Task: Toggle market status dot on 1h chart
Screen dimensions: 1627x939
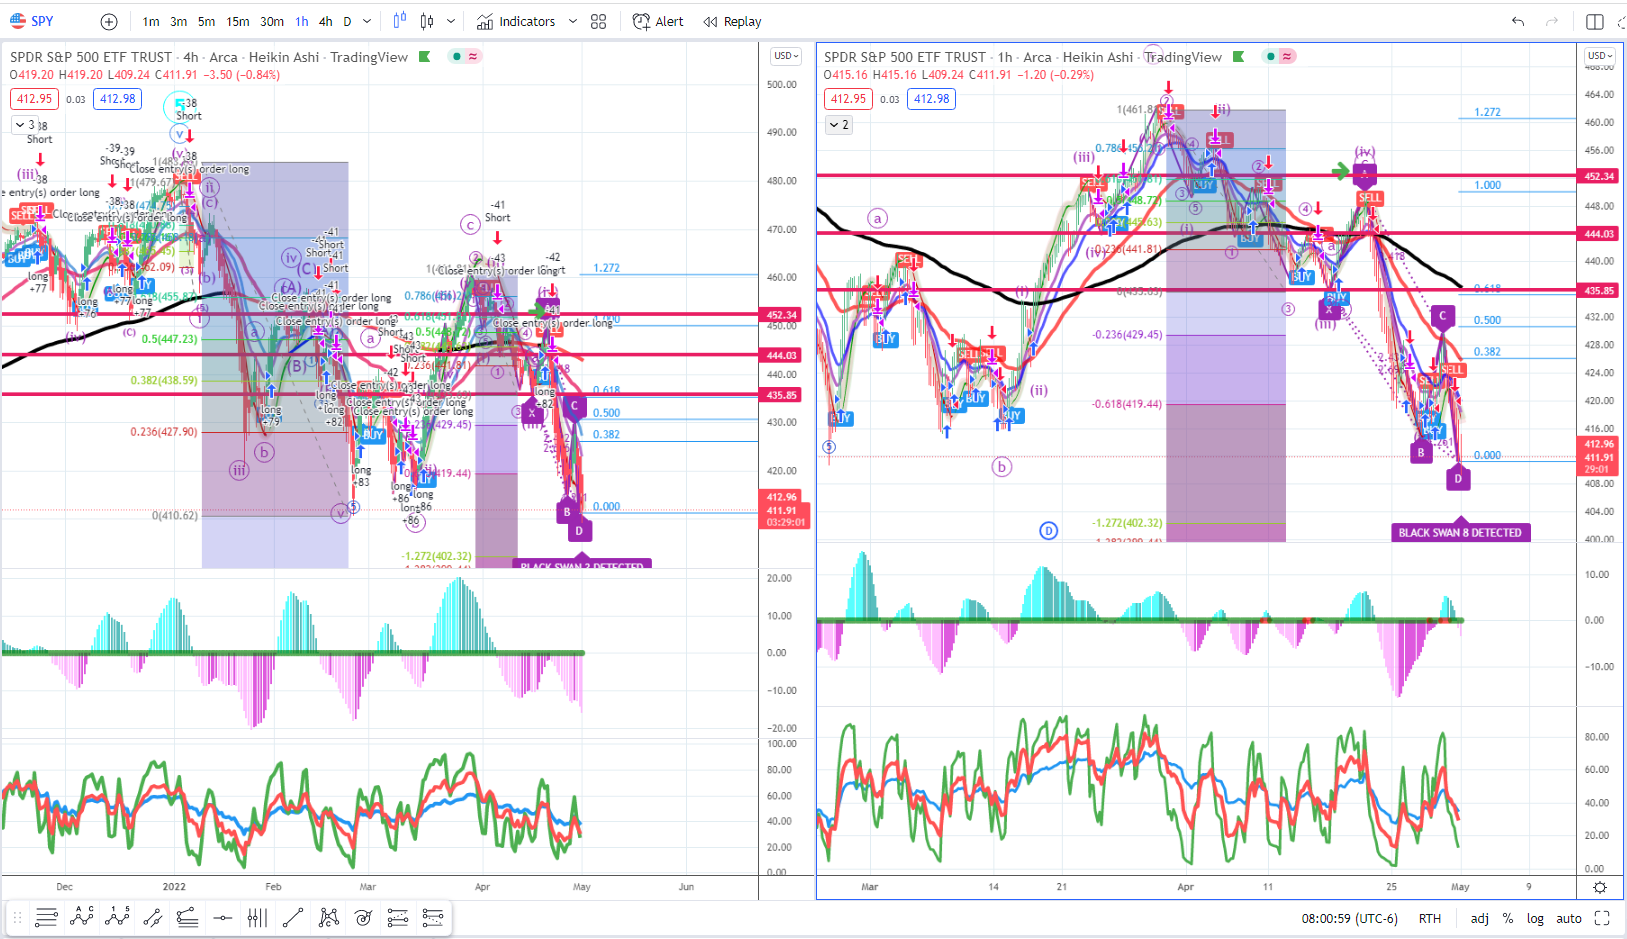Action: click(1271, 56)
